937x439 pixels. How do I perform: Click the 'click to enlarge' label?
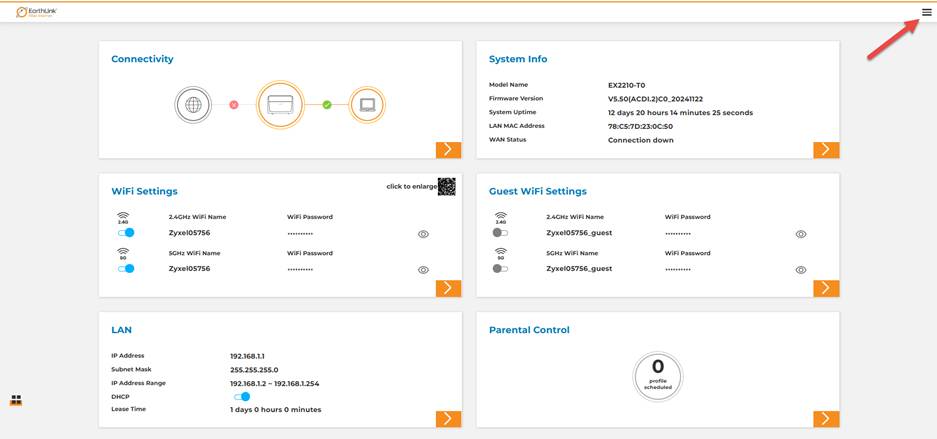412,186
